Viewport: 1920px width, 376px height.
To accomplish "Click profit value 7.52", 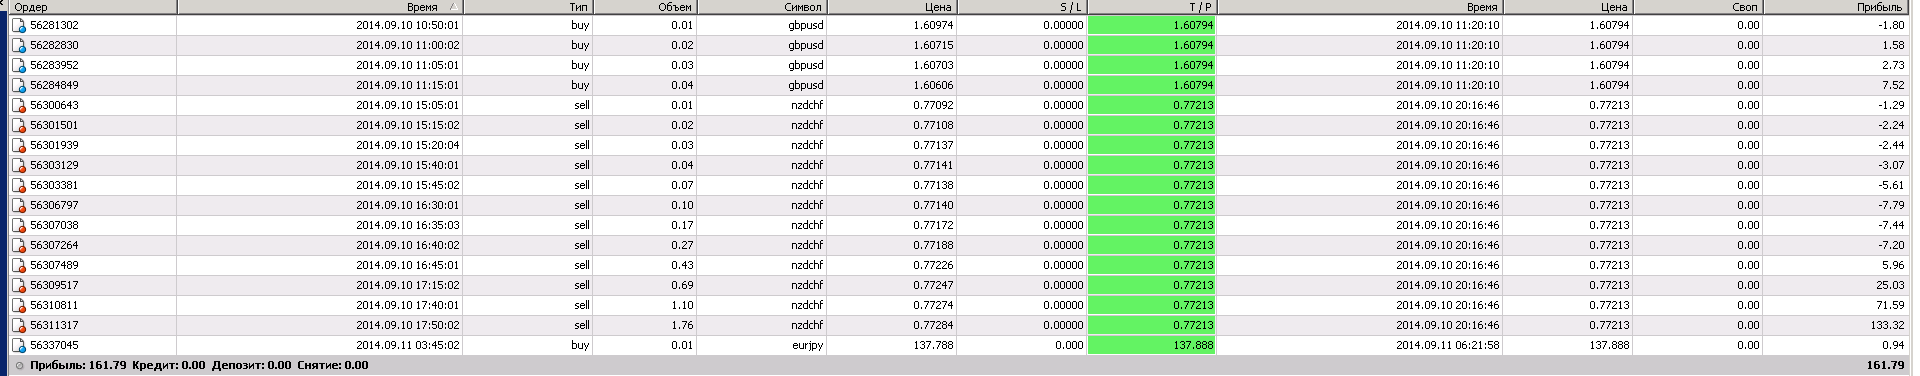I will 1893,85.
